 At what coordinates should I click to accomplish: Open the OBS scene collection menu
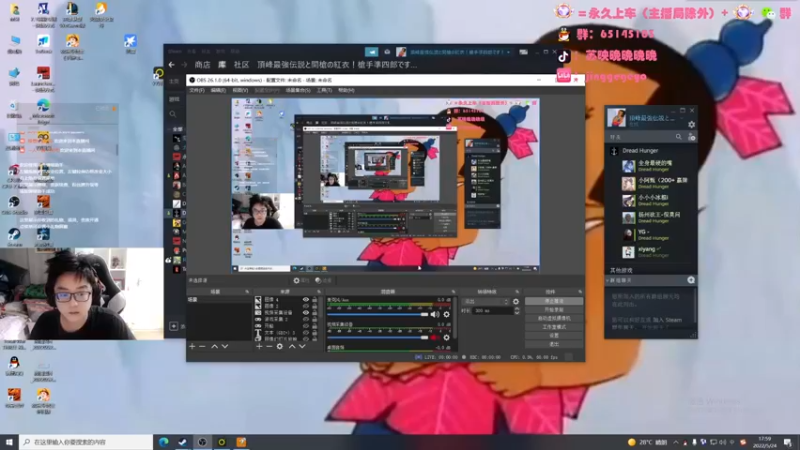coord(298,90)
